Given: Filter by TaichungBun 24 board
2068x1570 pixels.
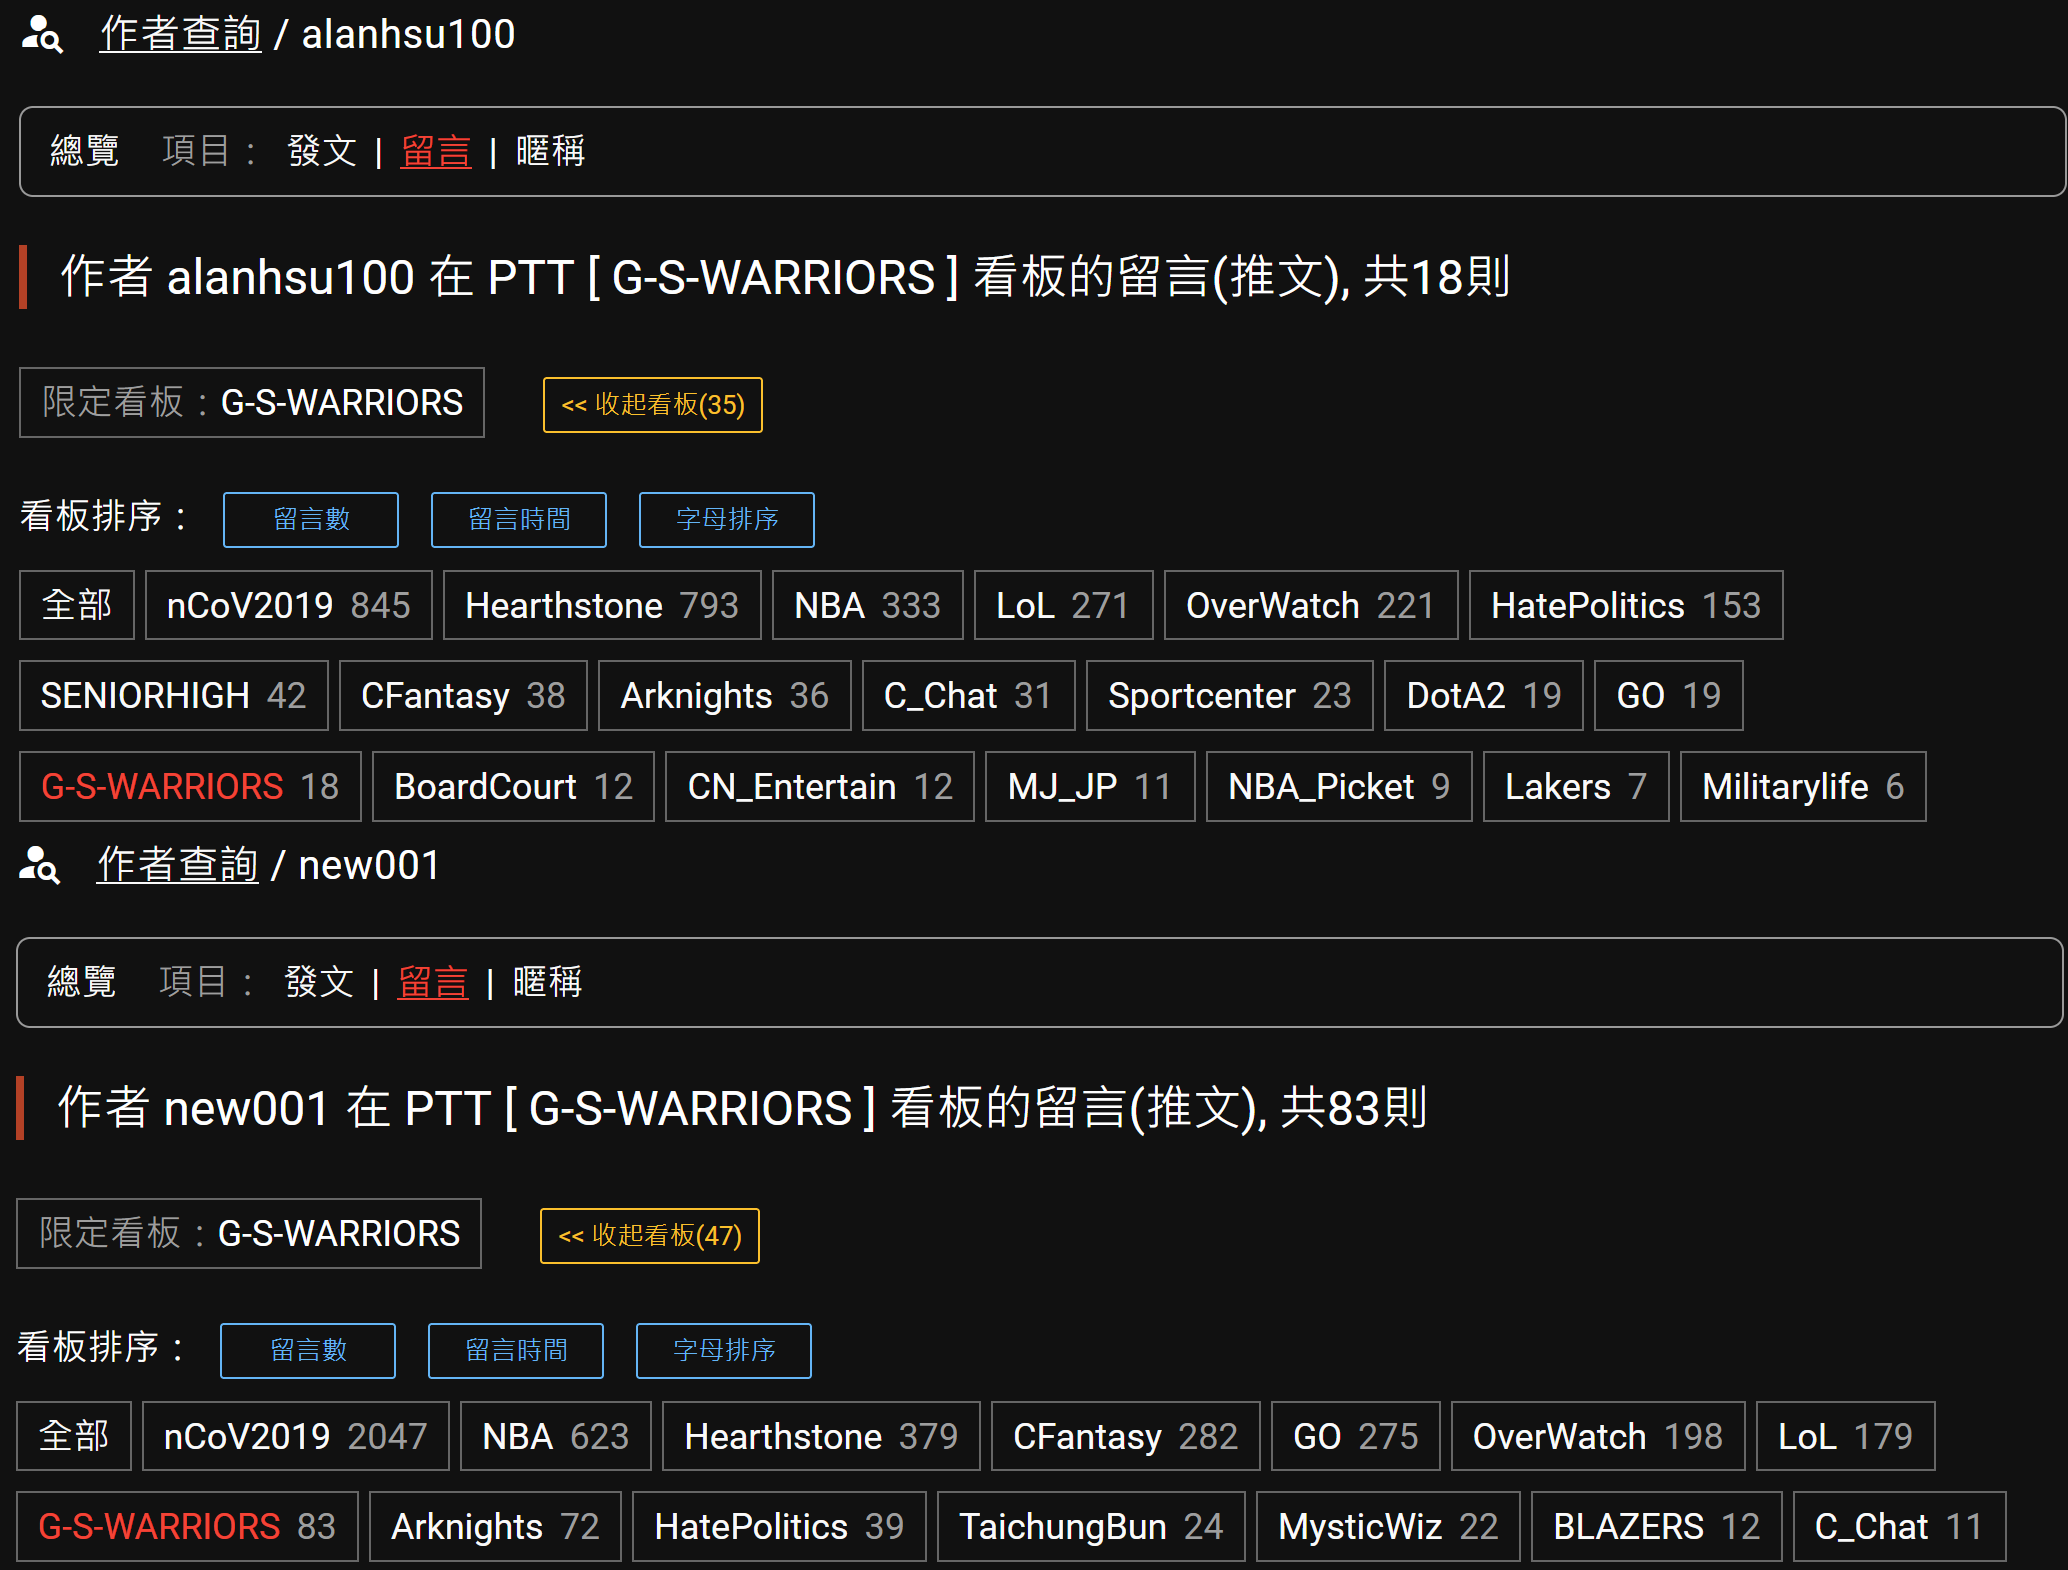Looking at the screenshot, I should pos(1091,1526).
